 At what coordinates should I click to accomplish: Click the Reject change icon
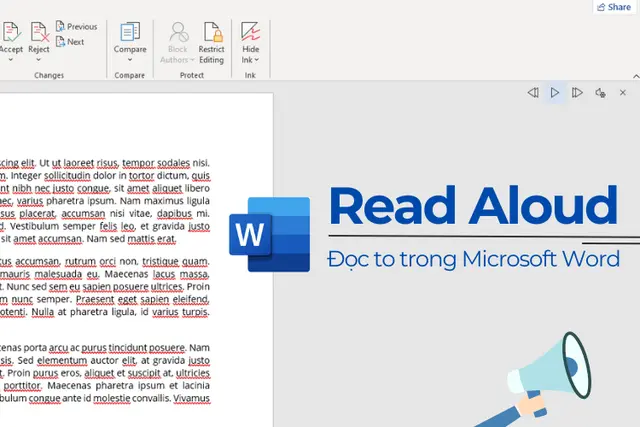pos(39,33)
